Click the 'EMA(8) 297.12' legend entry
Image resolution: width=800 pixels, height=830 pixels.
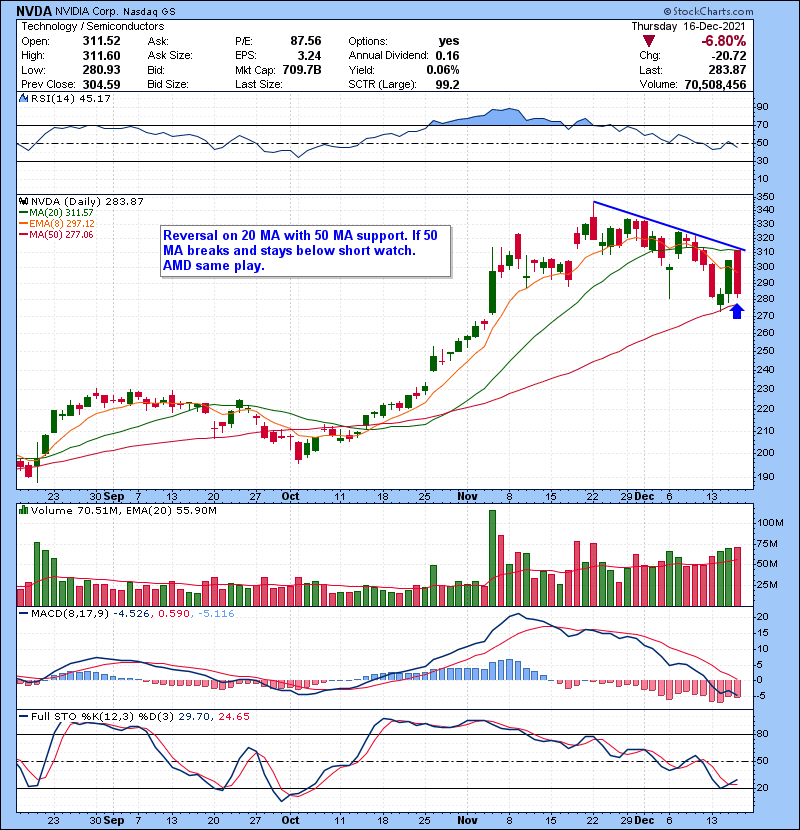(61, 224)
